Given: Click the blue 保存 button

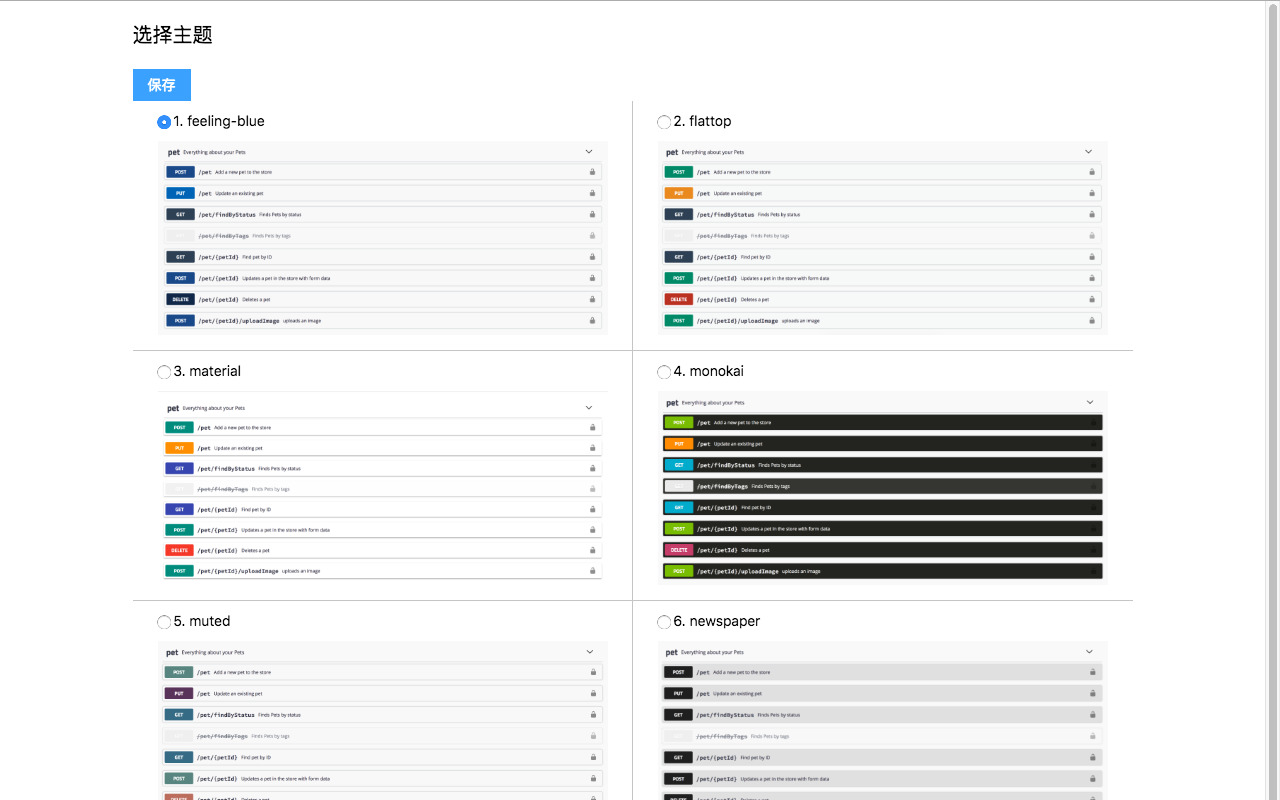Looking at the screenshot, I should [x=162, y=85].
